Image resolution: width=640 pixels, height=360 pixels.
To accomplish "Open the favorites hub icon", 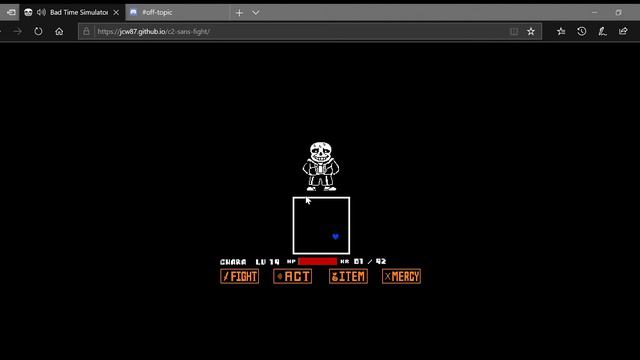I will 561,31.
